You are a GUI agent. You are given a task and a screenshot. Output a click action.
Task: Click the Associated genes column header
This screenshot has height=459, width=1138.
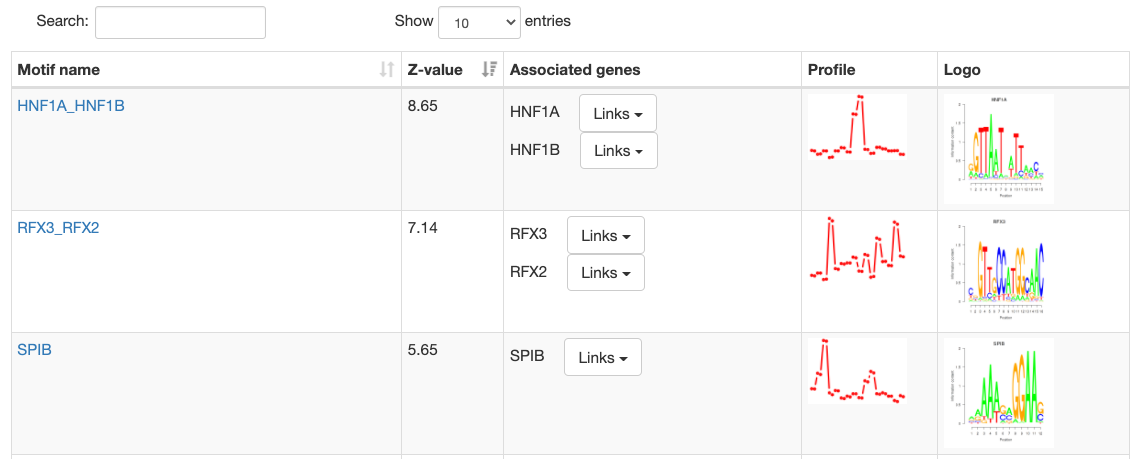point(575,70)
